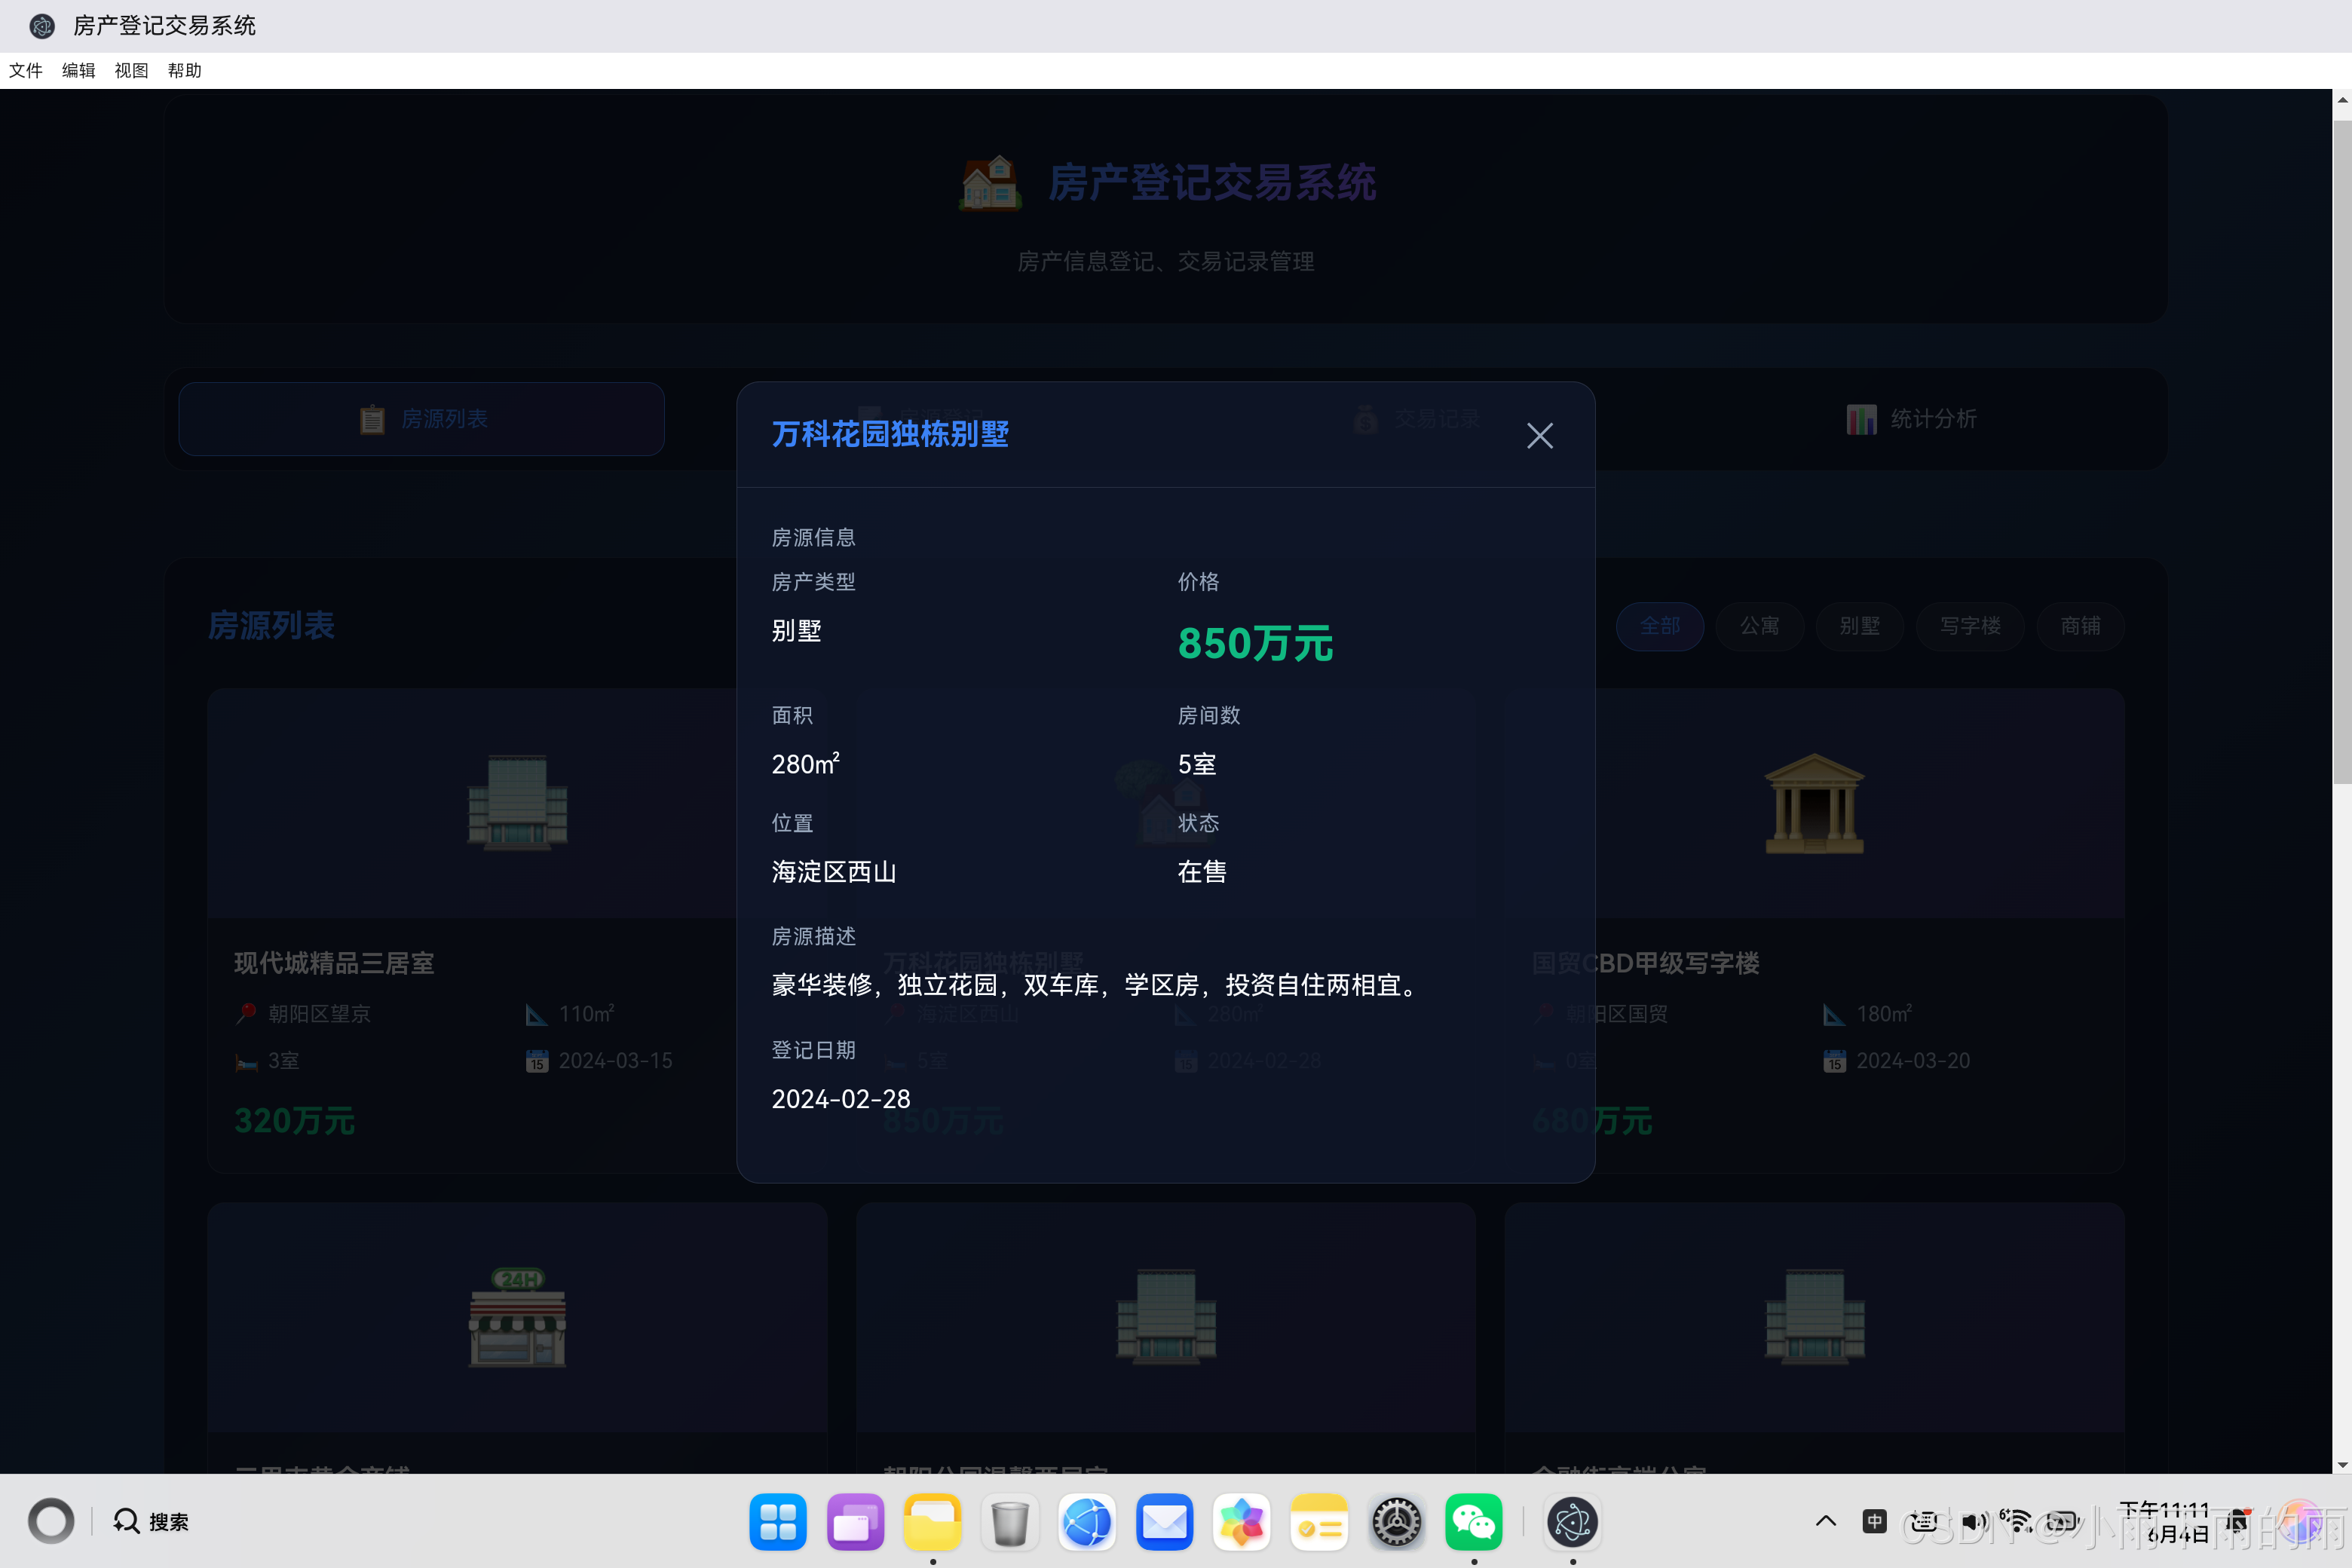Switch to the 交易记录 tab
The width and height of the screenshot is (2352, 1568).
[1414, 419]
